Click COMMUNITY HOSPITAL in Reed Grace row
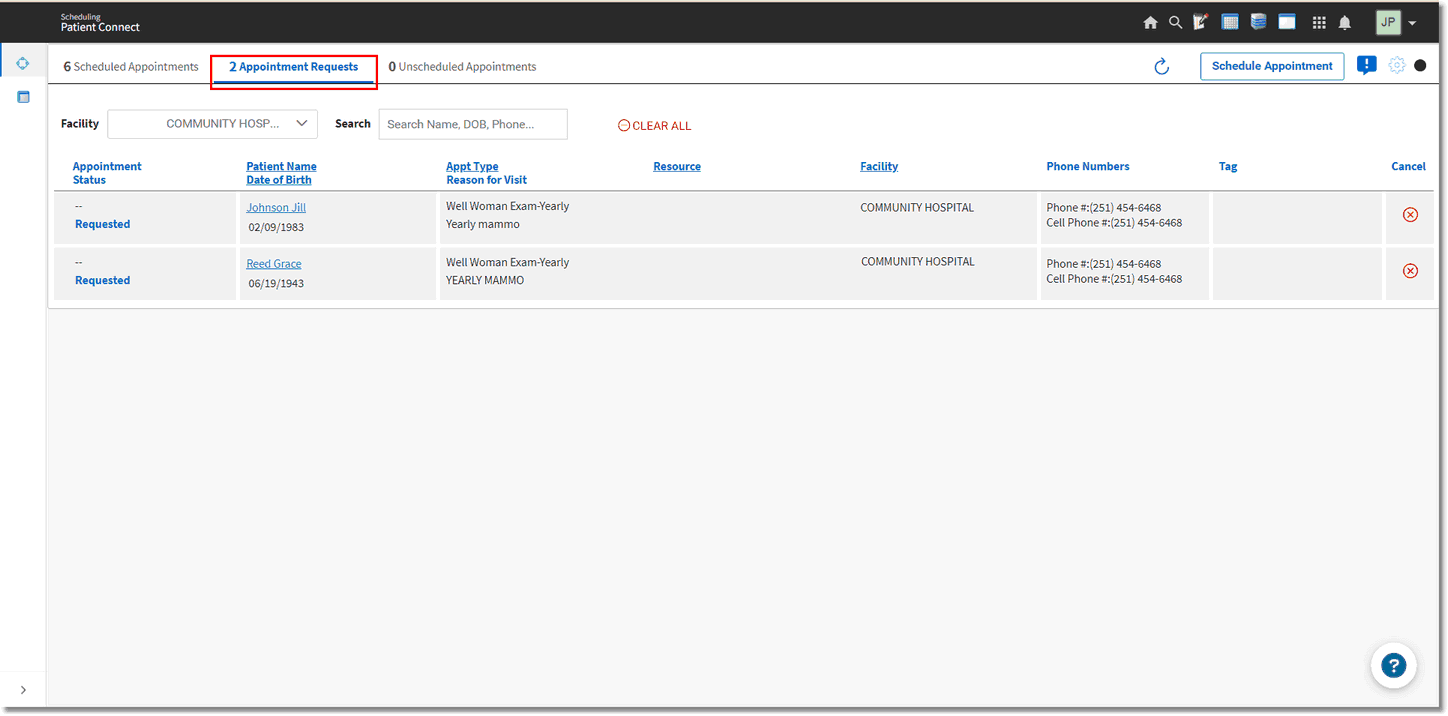The height and width of the screenshot is (716, 1448). pyautogui.click(x=917, y=262)
